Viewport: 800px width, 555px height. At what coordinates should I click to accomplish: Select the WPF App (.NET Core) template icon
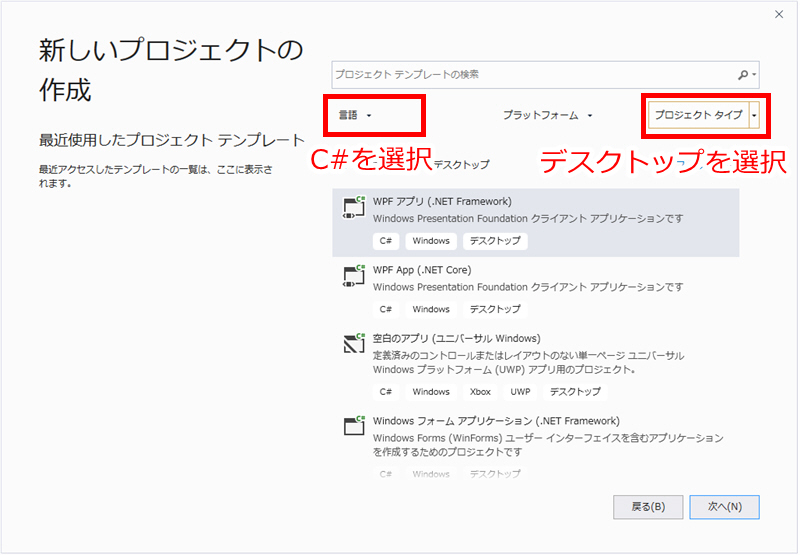(x=354, y=276)
